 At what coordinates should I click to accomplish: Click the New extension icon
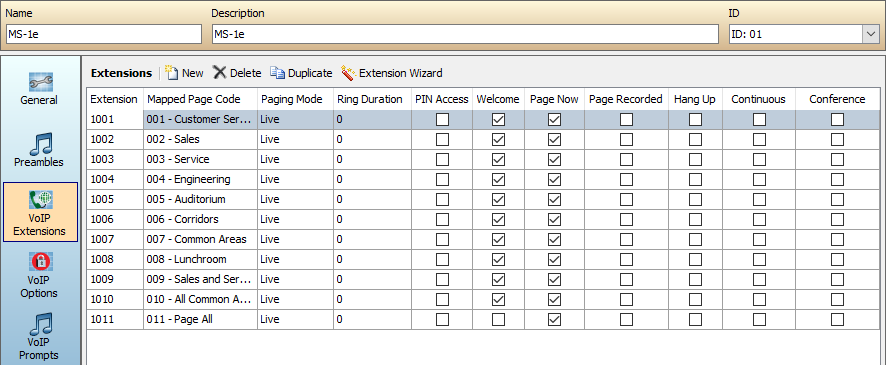171,73
